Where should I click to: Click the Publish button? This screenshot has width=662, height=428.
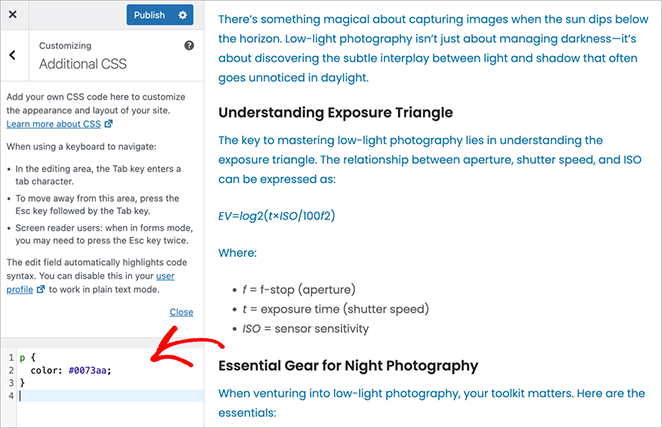(149, 15)
